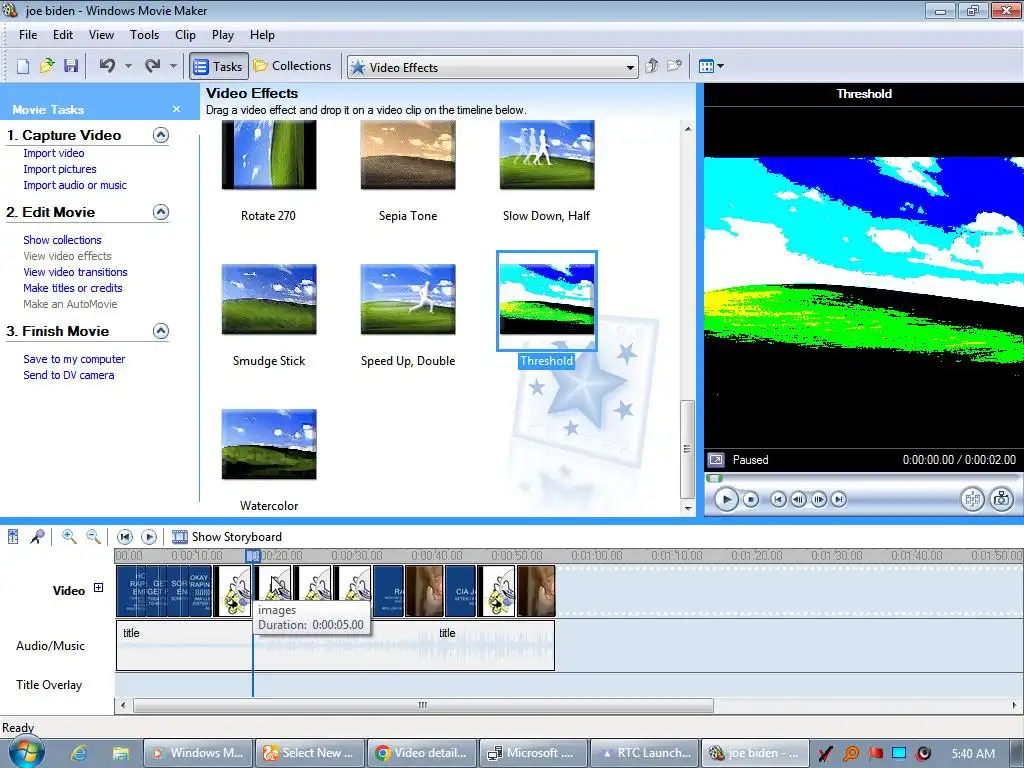The width and height of the screenshot is (1024, 768).
Task: Open the Help menu
Action: tap(262, 35)
